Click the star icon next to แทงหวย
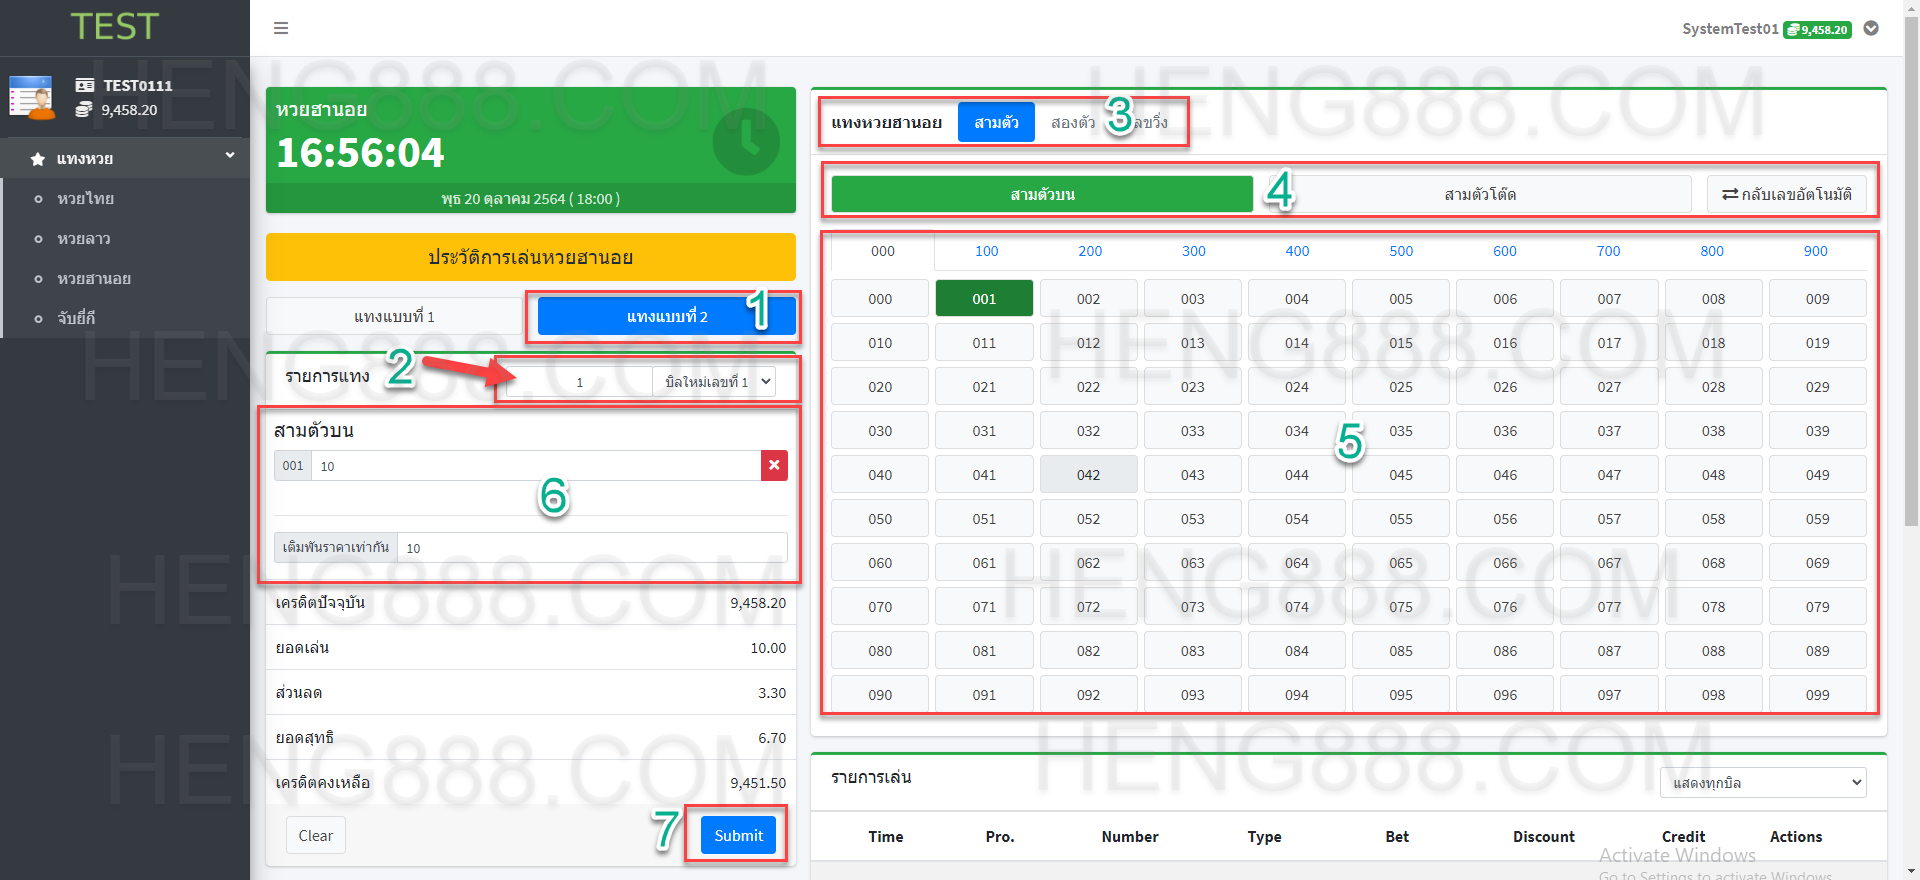Image resolution: width=1920 pixels, height=880 pixels. point(38,159)
